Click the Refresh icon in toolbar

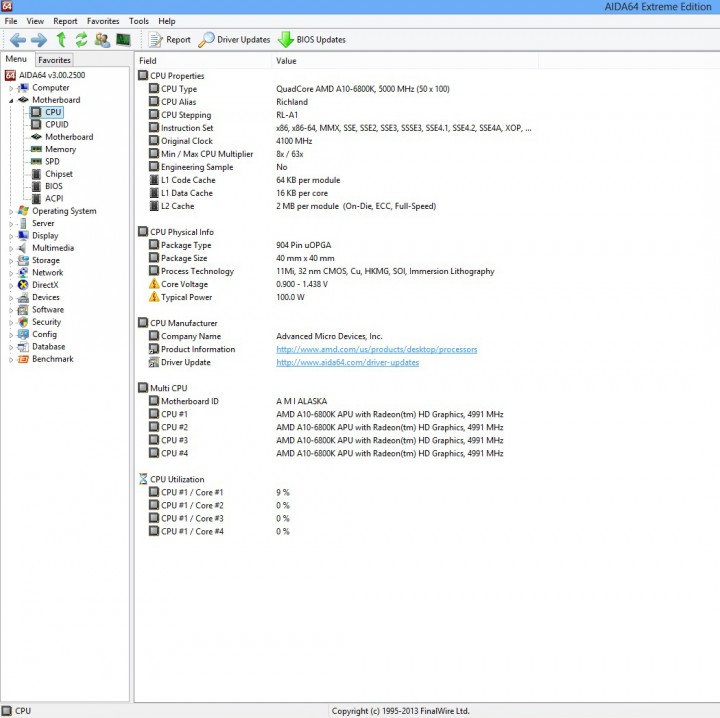(81, 40)
